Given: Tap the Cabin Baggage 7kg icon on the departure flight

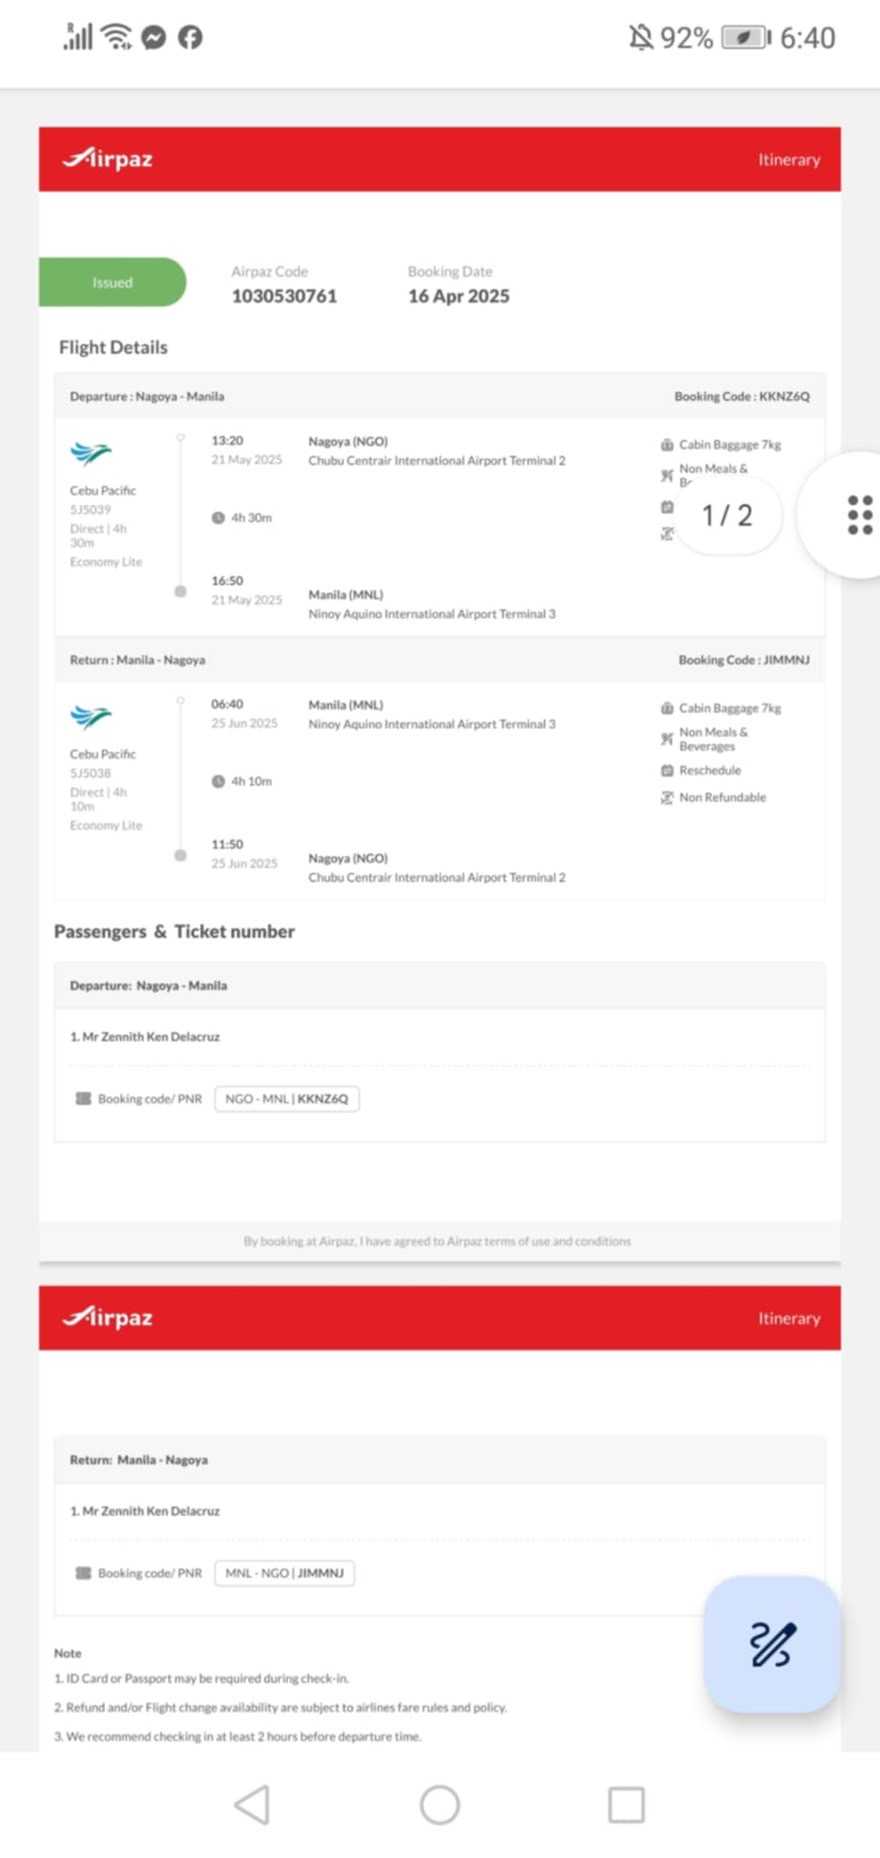Looking at the screenshot, I should coord(667,444).
